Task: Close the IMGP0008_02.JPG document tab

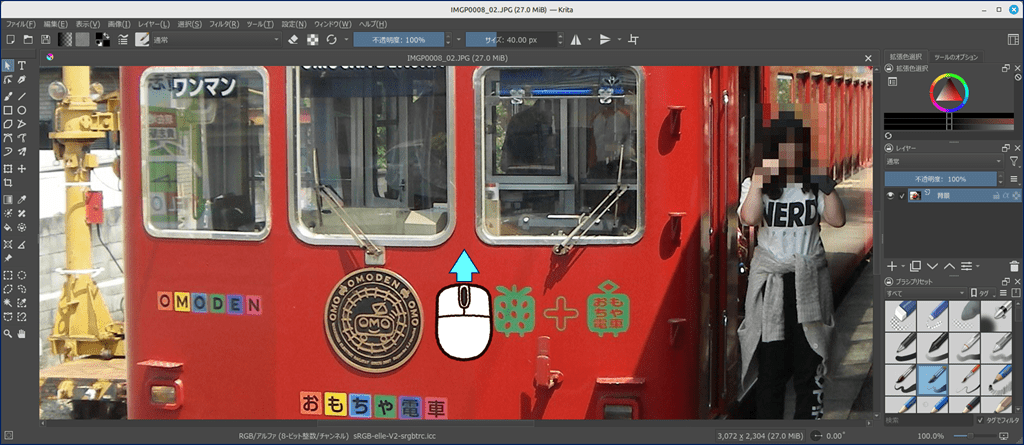Action: coord(868,58)
